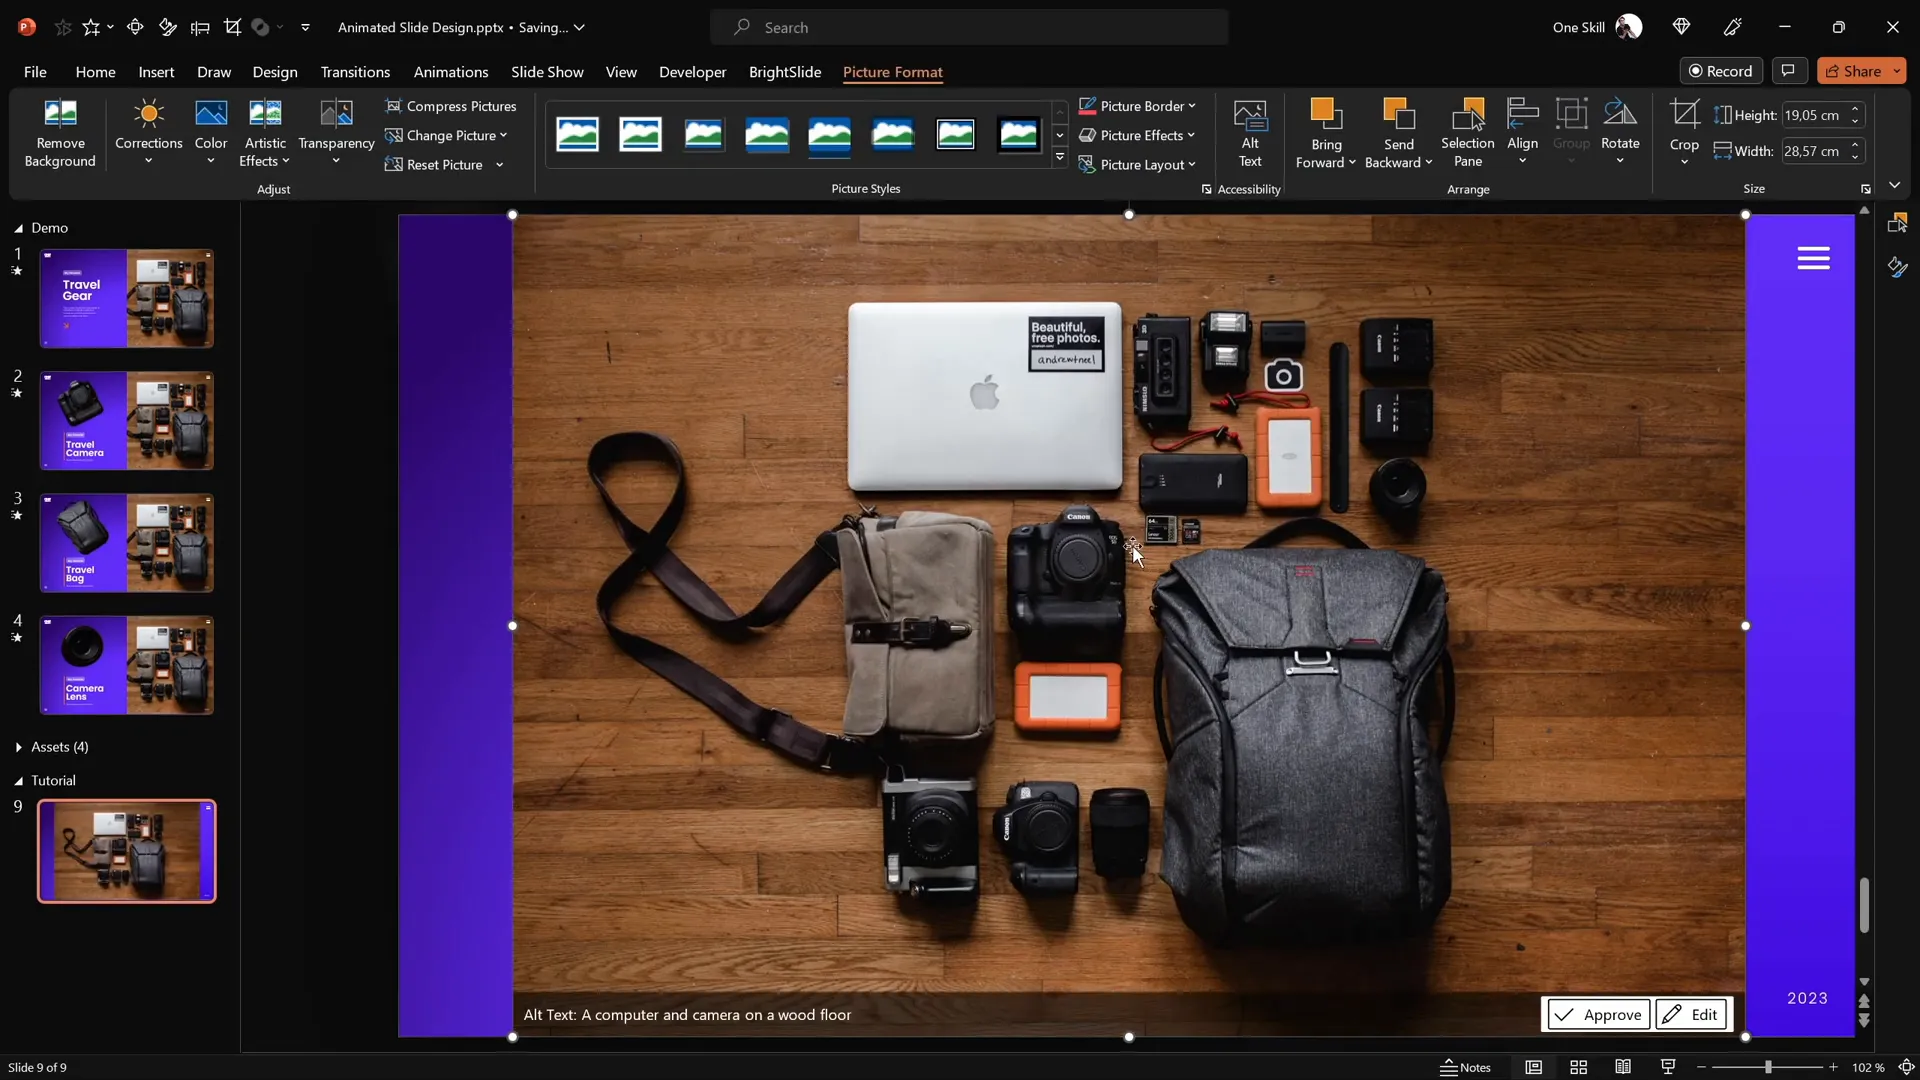This screenshot has width=1920, height=1080.
Task: Click the Crop tool icon
Action: (x=1684, y=114)
